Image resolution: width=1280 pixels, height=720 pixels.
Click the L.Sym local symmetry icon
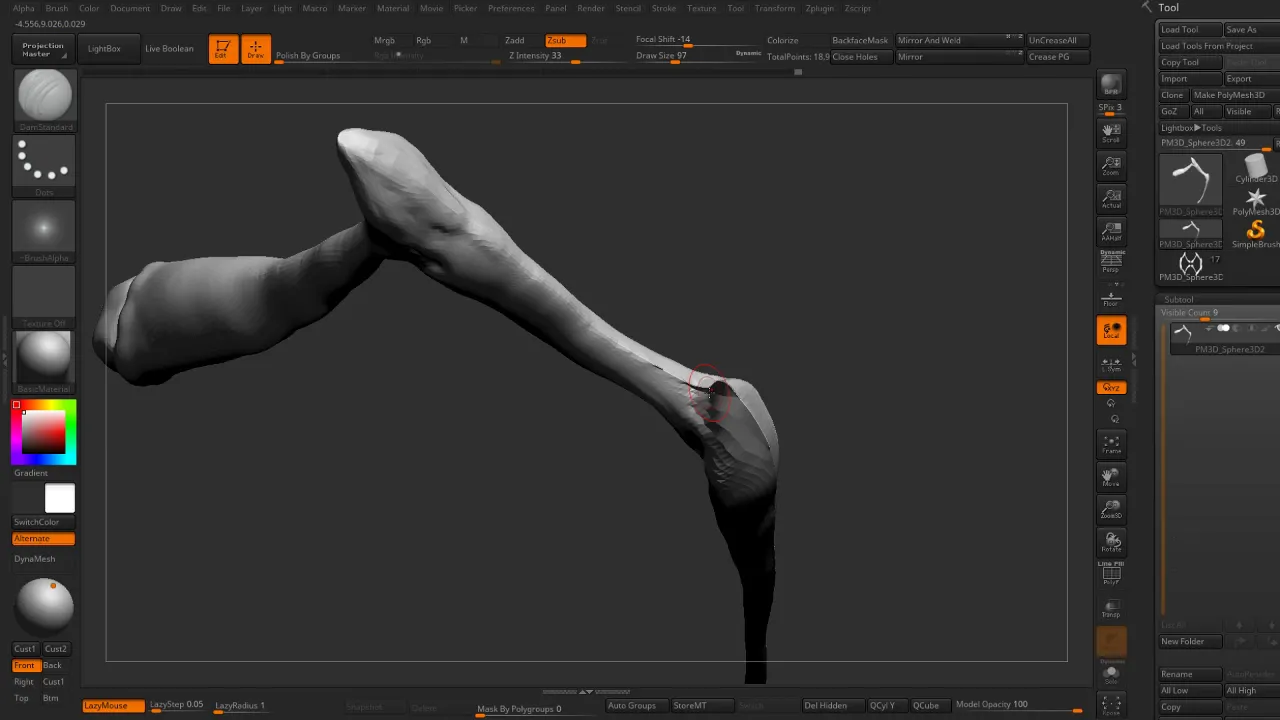point(1111,364)
